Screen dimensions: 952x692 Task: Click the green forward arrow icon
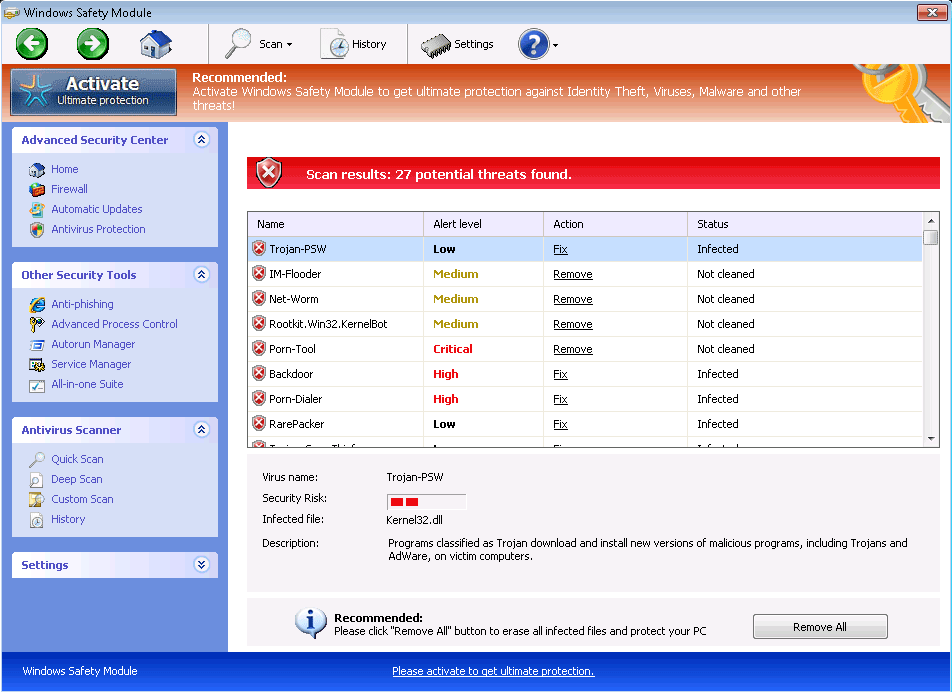point(93,44)
